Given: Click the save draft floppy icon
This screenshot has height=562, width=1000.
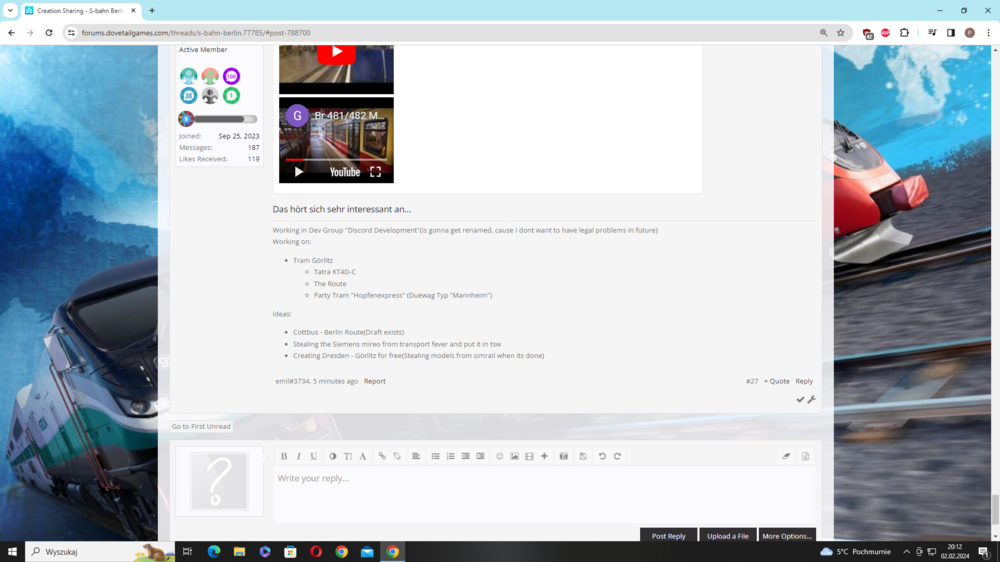Looking at the screenshot, I should click(x=583, y=456).
